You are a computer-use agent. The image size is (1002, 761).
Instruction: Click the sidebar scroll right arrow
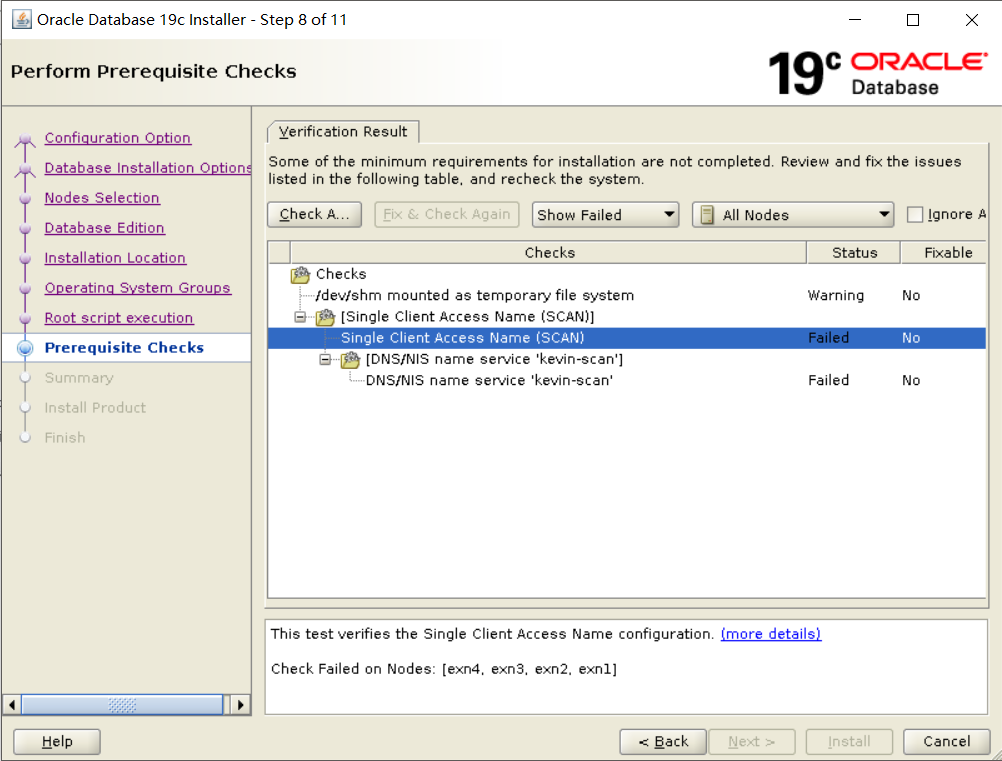point(240,705)
